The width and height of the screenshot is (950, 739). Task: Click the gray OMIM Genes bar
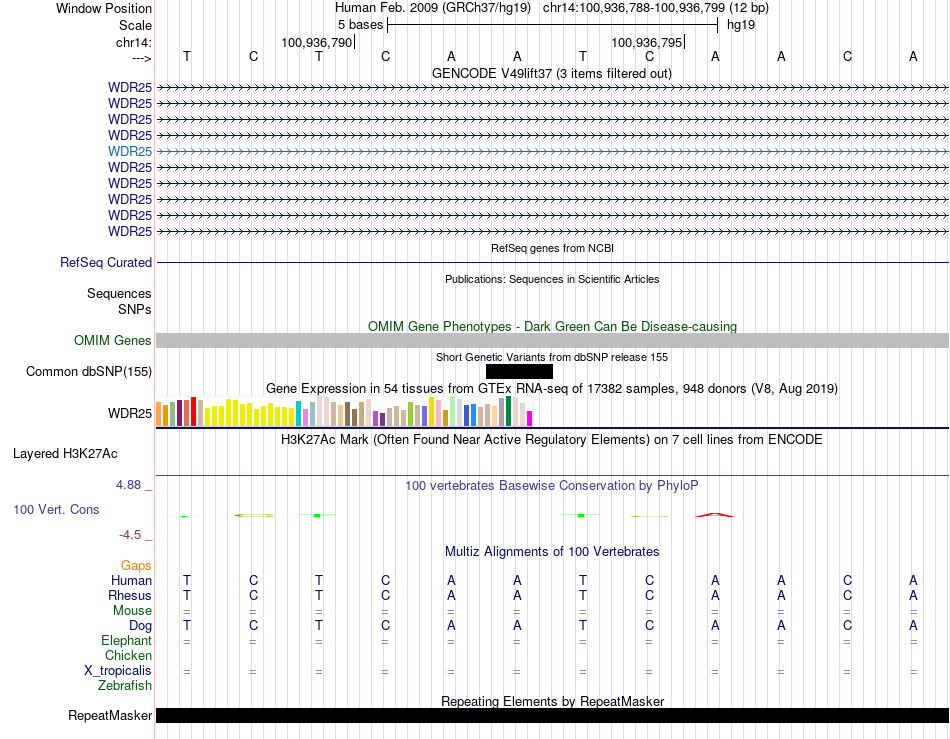[552, 340]
